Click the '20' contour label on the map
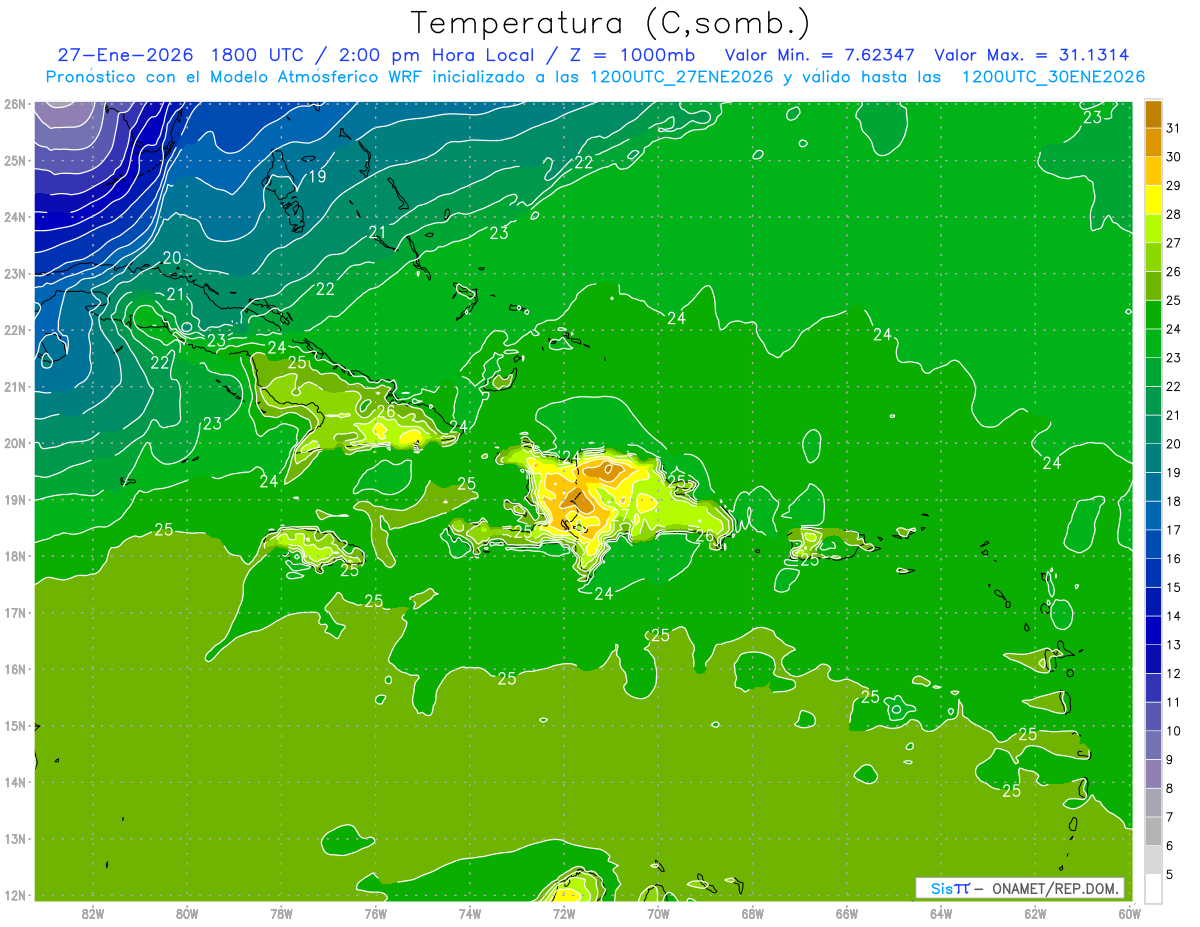This screenshot has height=927, width=1200. tap(172, 258)
